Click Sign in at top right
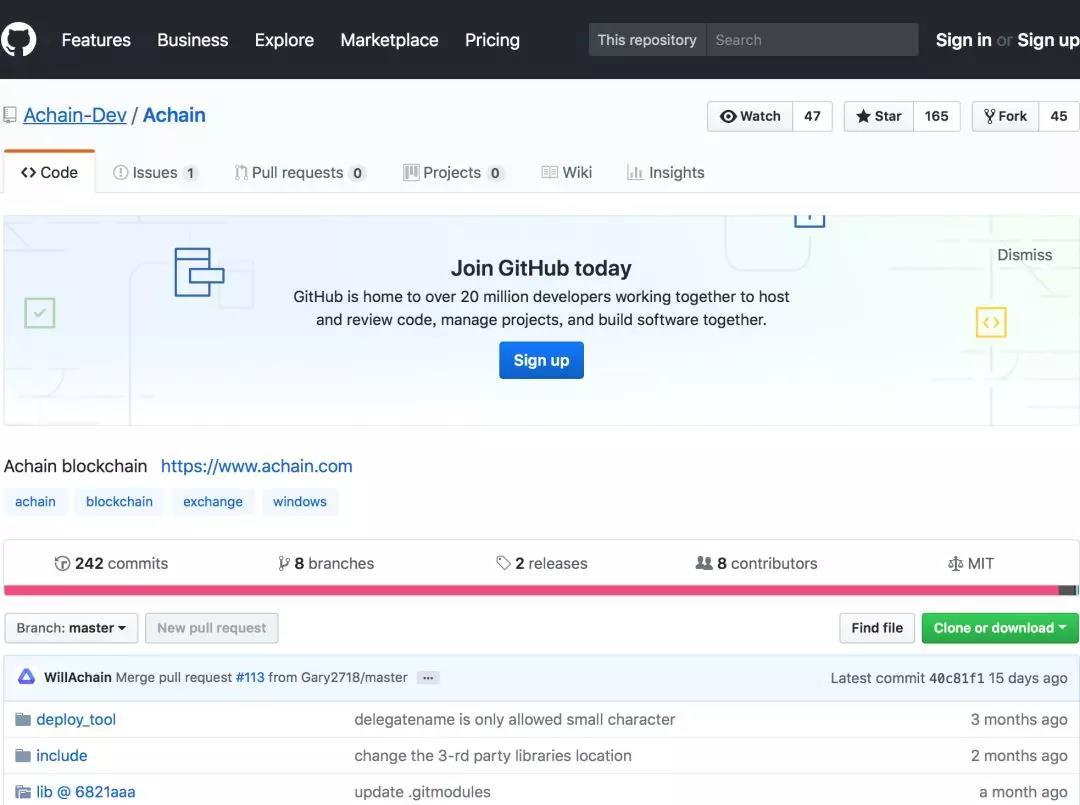The height and width of the screenshot is (805, 1080). pos(963,40)
